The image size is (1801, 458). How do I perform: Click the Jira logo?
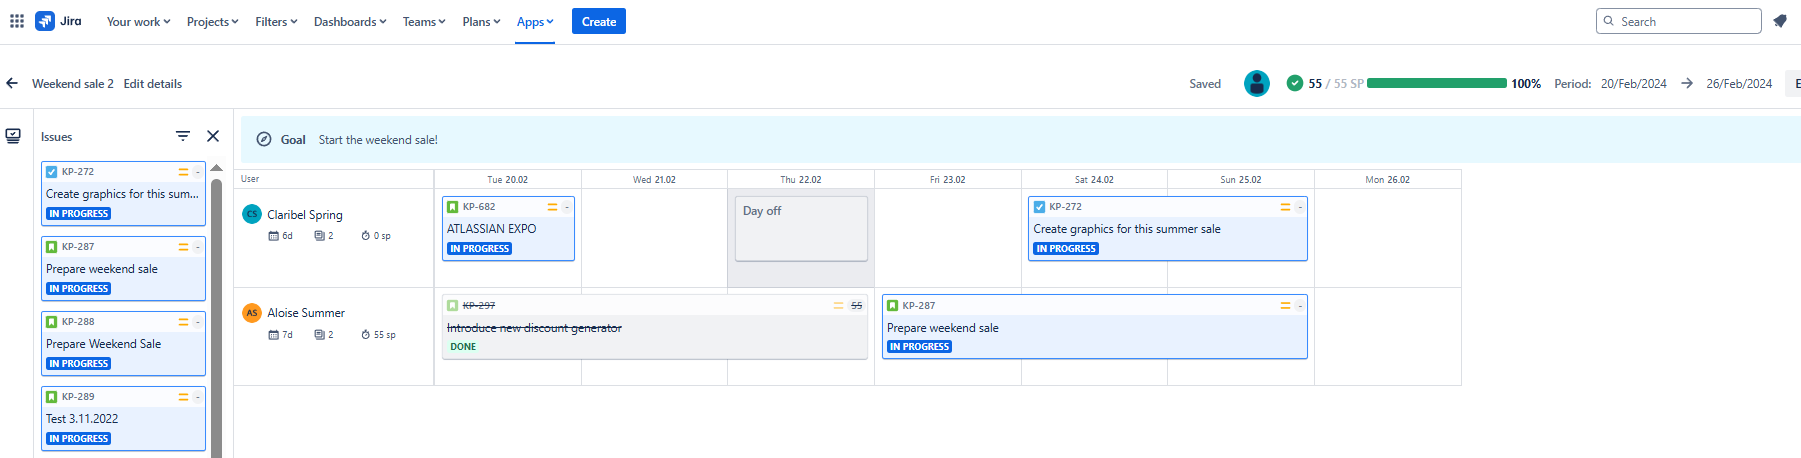point(58,21)
